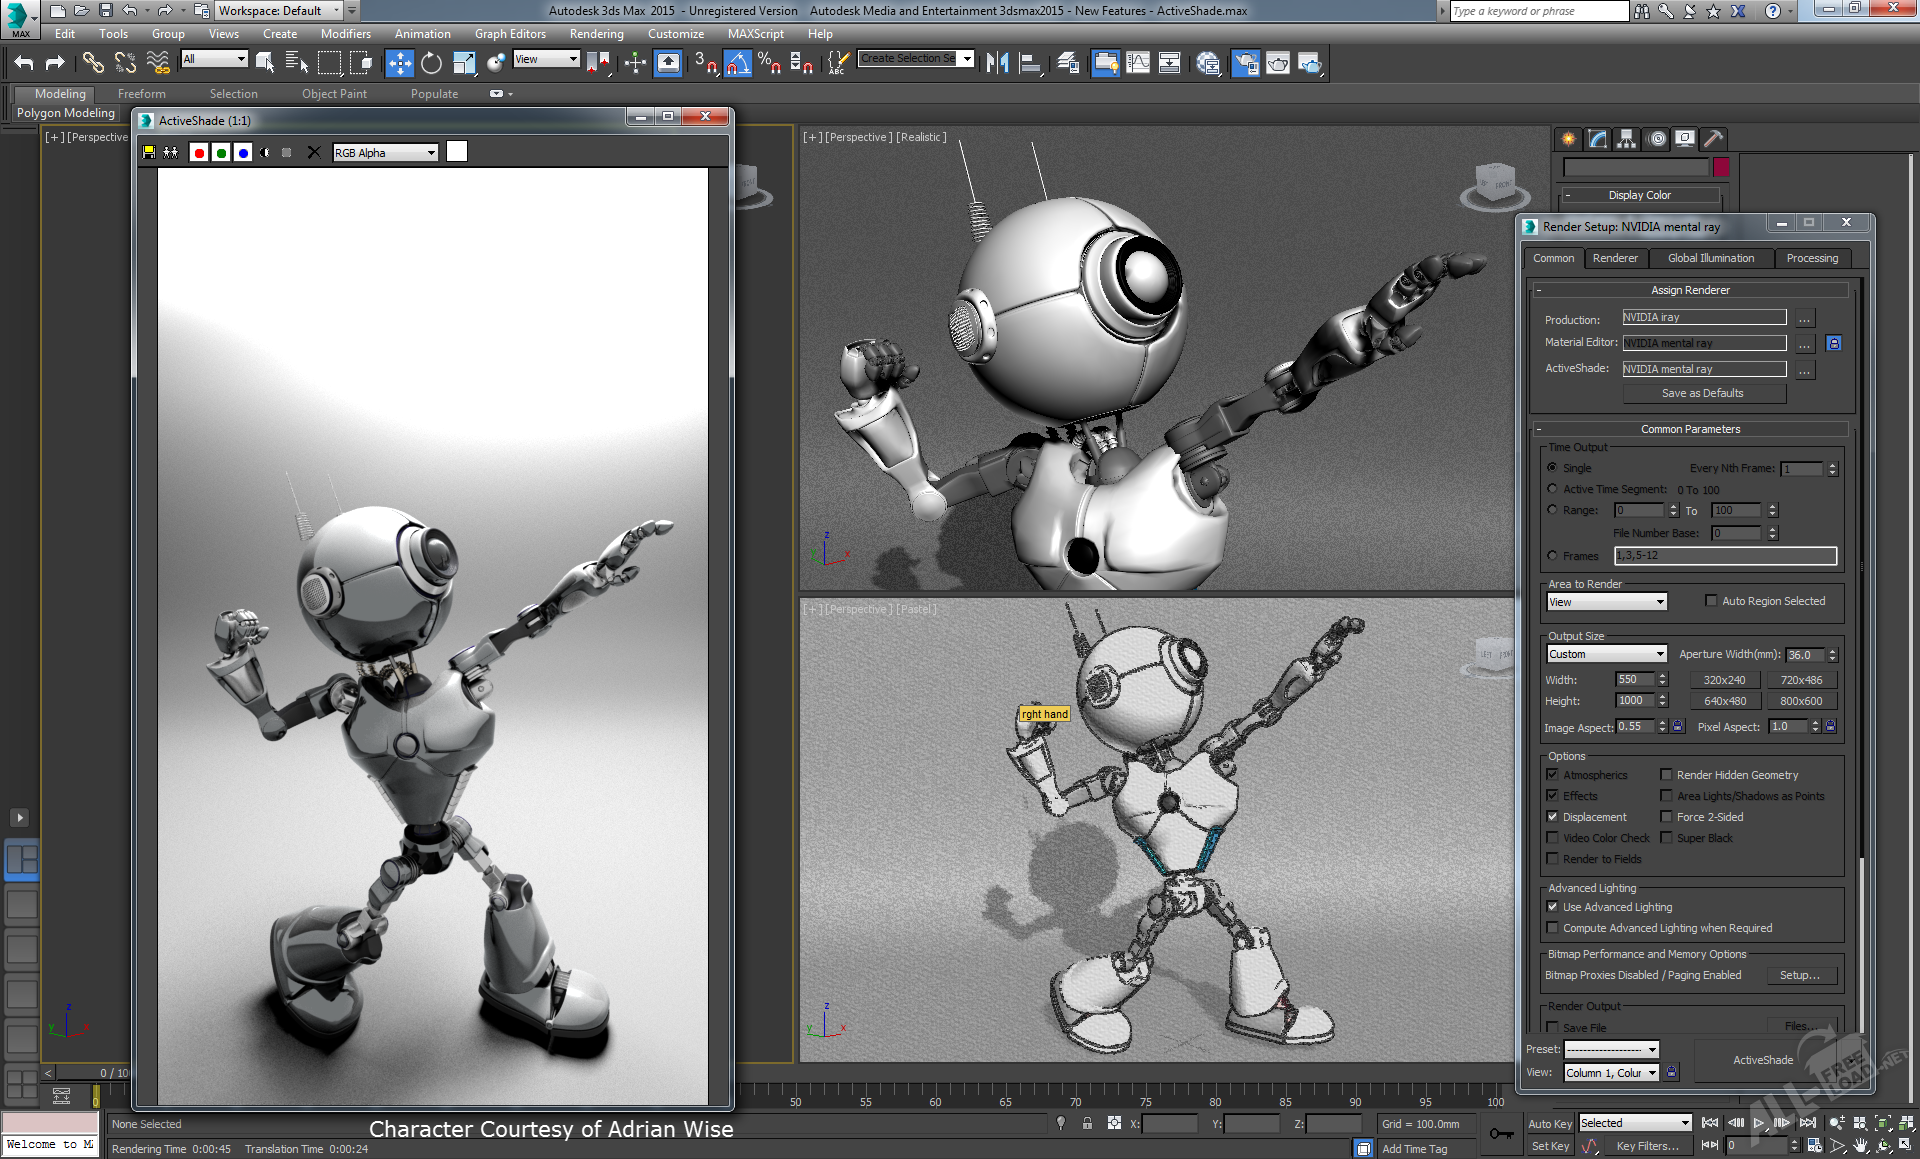This screenshot has width=1920, height=1159.
Task: Open the Rendering menu
Action: click(x=596, y=34)
